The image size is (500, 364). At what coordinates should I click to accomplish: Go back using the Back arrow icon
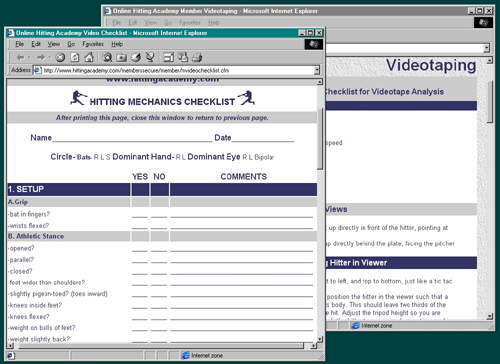21,58
